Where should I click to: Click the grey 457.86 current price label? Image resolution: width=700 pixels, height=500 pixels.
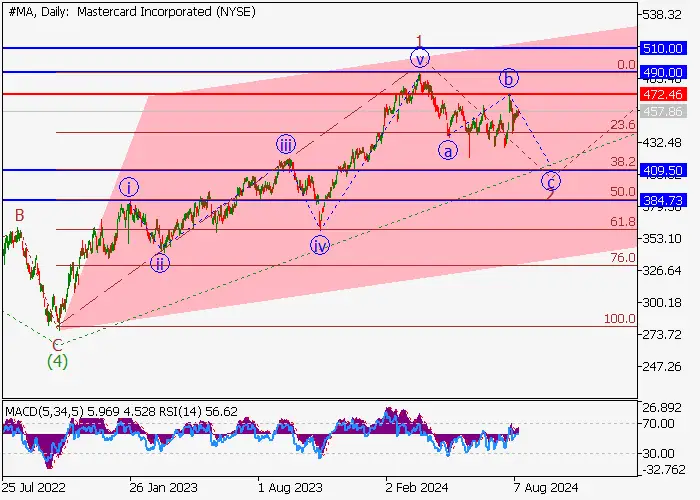pyautogui.click(x=662, y=111)
